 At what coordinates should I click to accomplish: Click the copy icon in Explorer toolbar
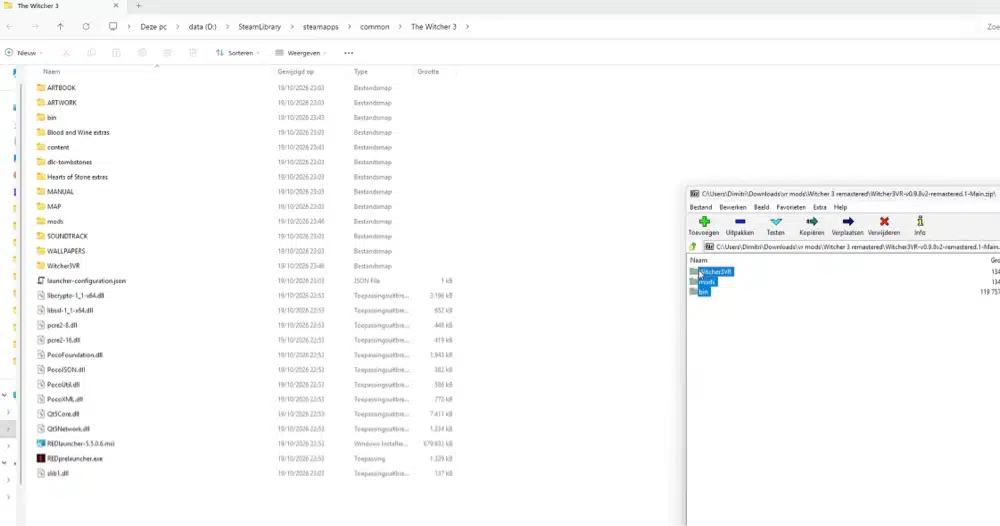(x=91, y=53)
